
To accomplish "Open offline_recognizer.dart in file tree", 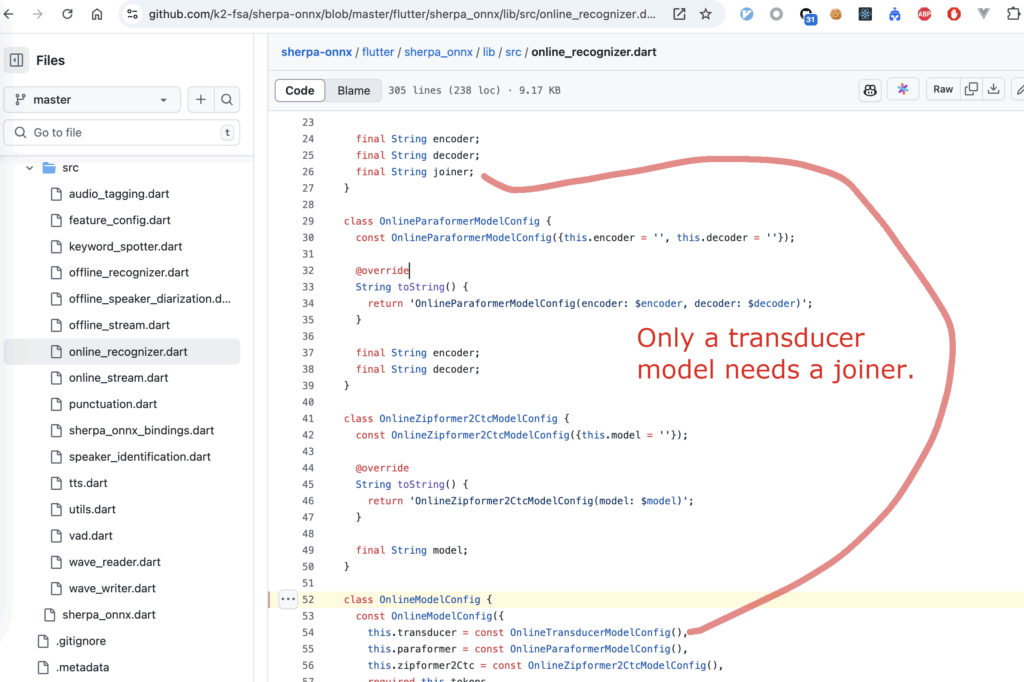I will click(128, 272).
